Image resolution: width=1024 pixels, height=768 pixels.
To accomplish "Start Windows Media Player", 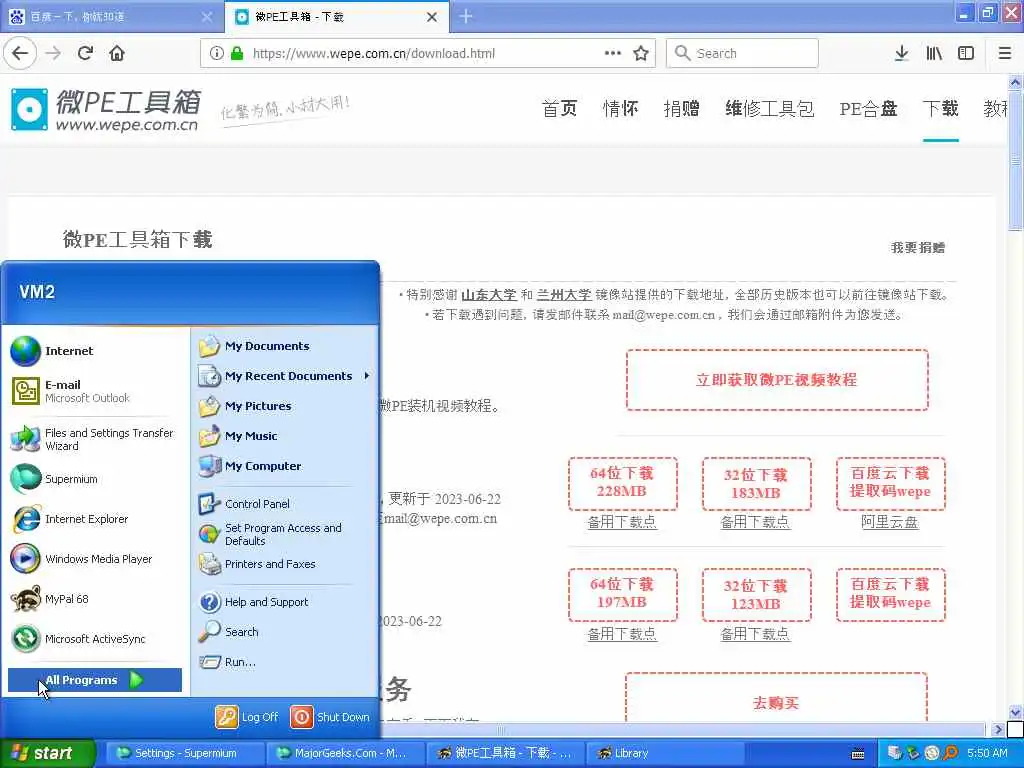I will click(x=96, y=559).
